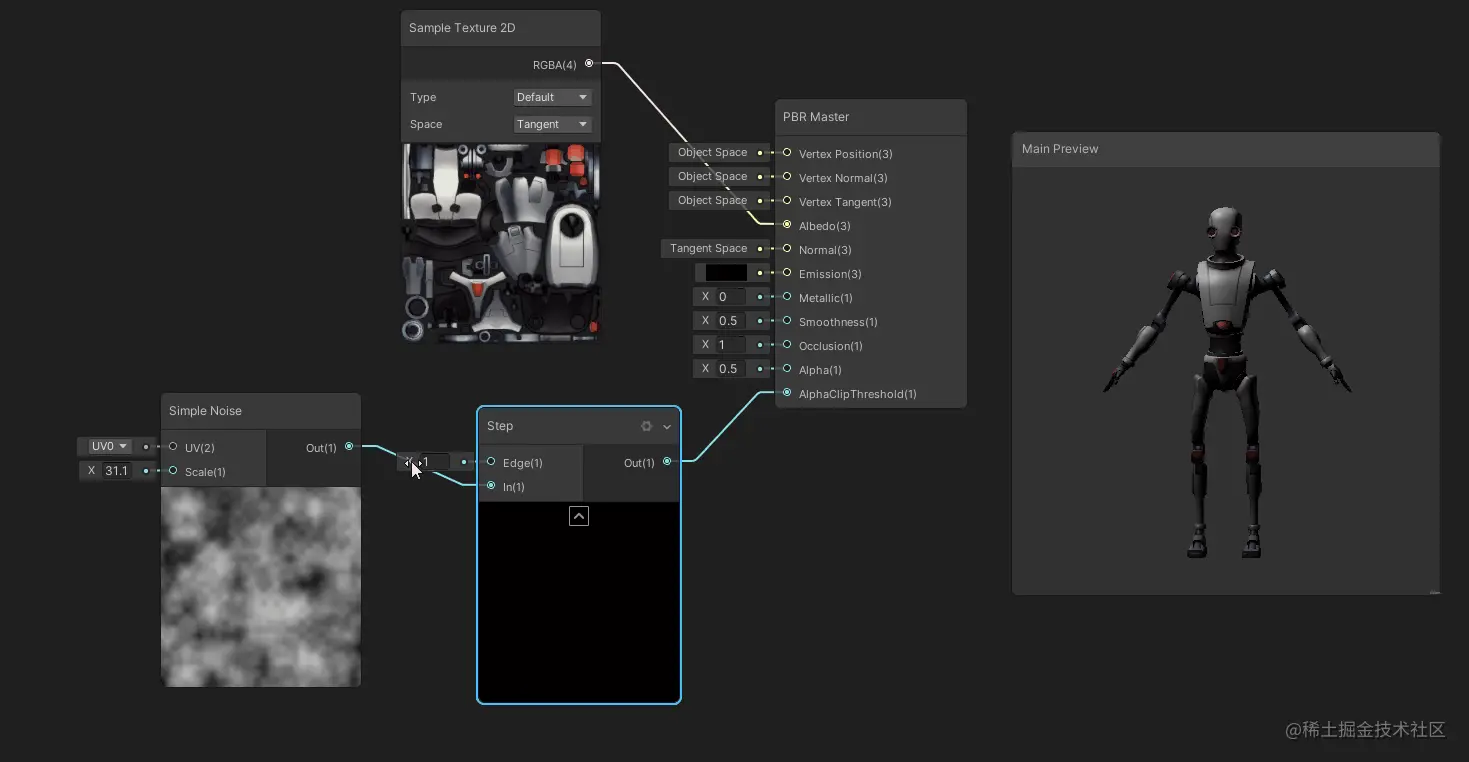Click the Simple Noise UV(2) port
Screen dimensions: 1469x762
[173, 447]
